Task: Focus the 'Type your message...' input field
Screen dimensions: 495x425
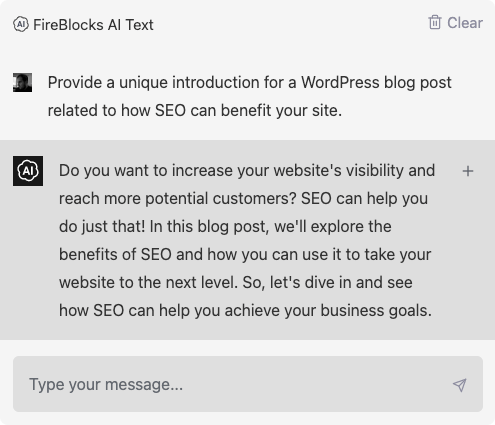Action: (x=248, y=384)
